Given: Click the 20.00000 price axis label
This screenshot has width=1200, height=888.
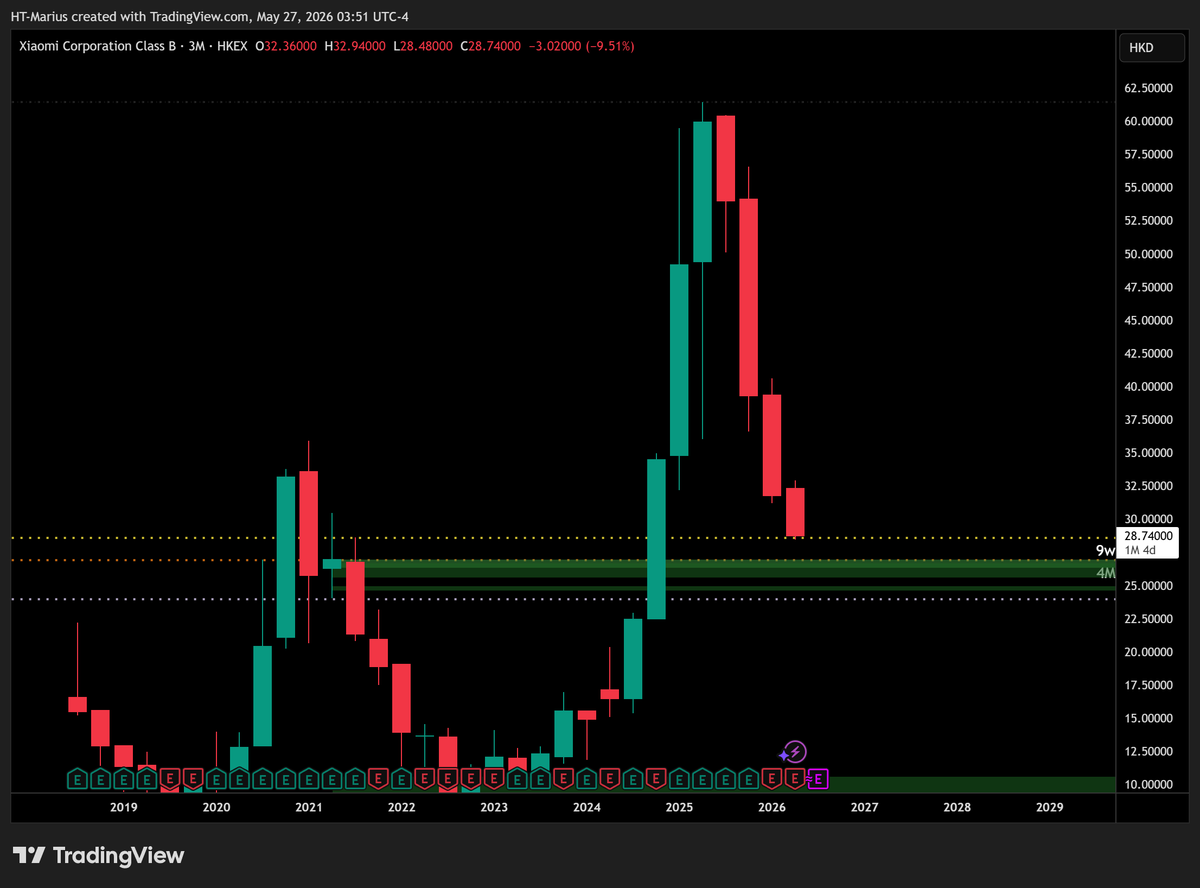Looking at the screenshot, I should [x=1148, y=652].
